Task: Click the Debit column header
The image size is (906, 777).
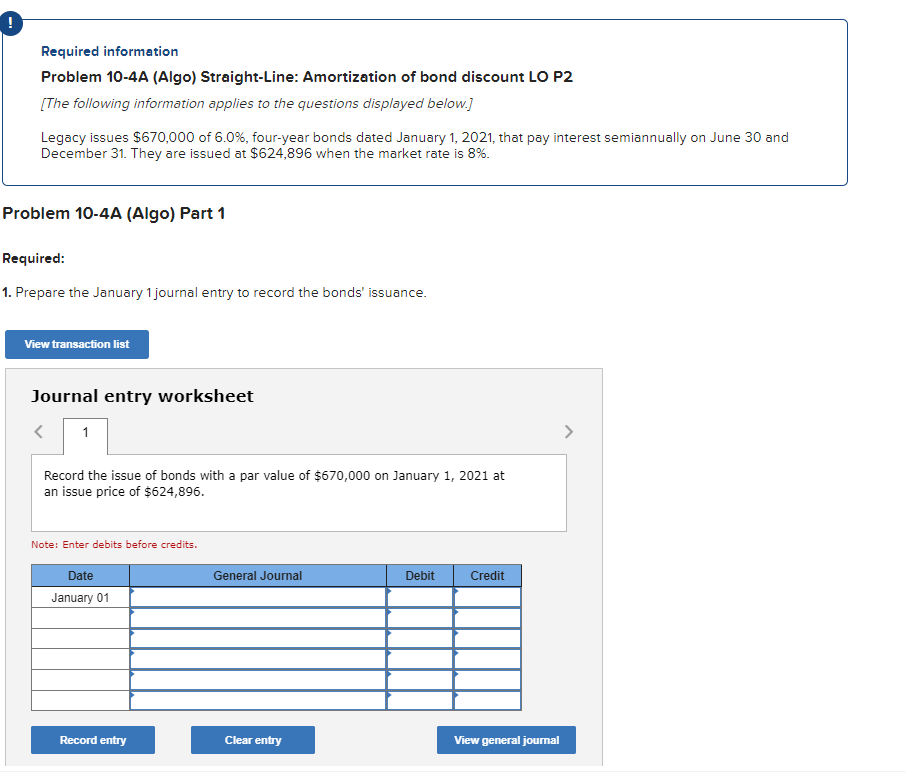Action: tap(420, 575)
